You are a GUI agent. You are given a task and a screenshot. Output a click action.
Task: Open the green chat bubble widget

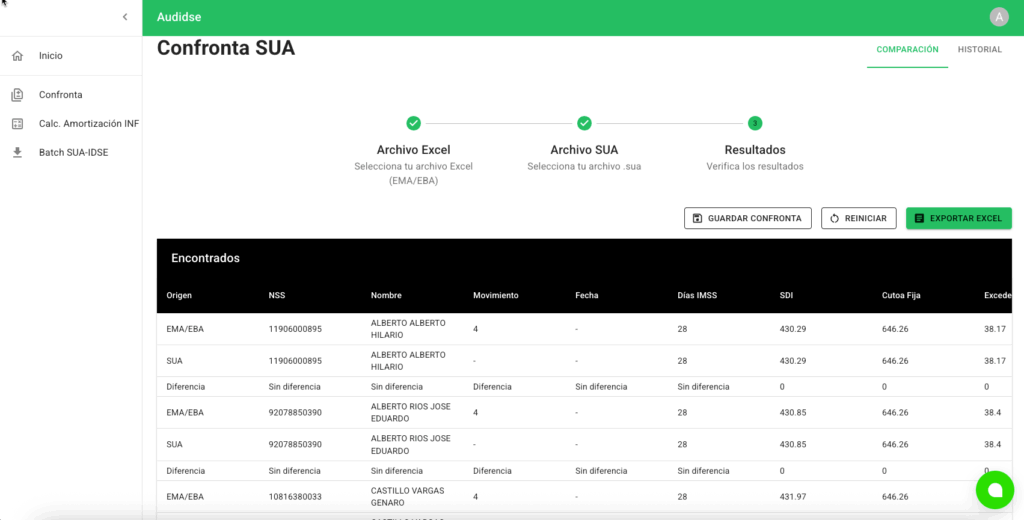[x=995, y=490]
